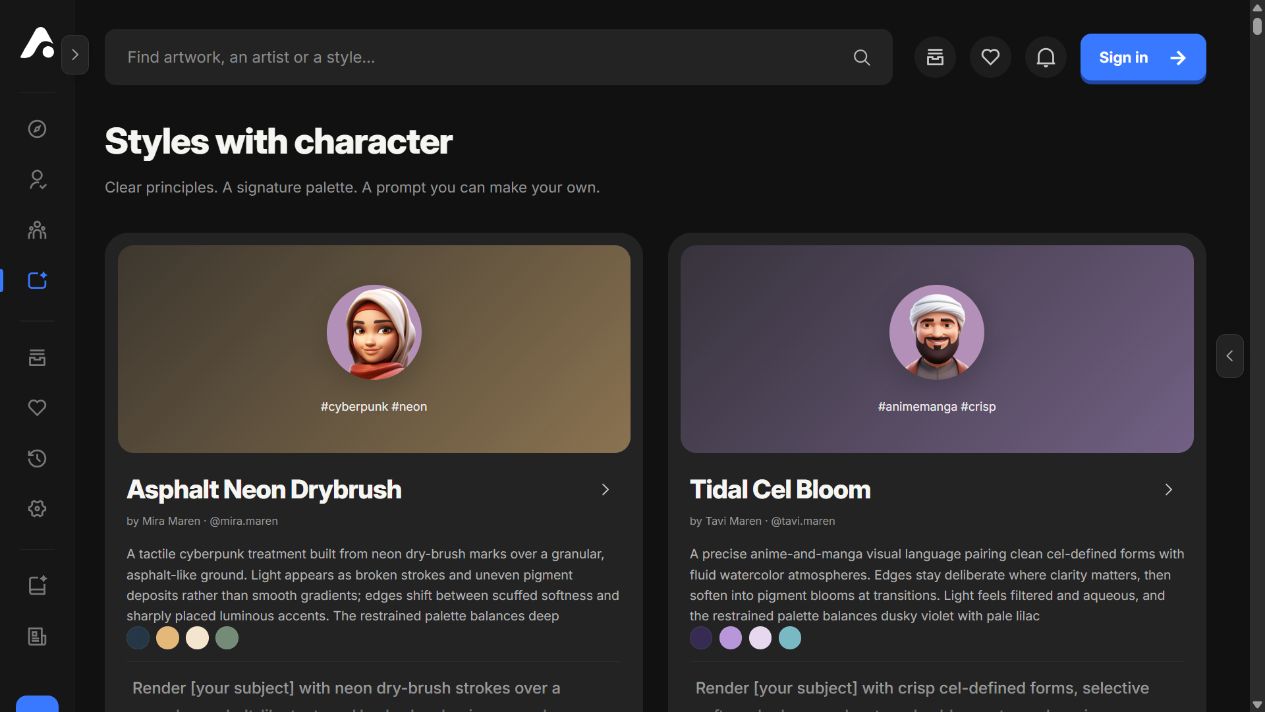Click Tavi Maren's avatar on Tidal Cel card
This screenshot has height=712, width=1265.
(937, 333)
